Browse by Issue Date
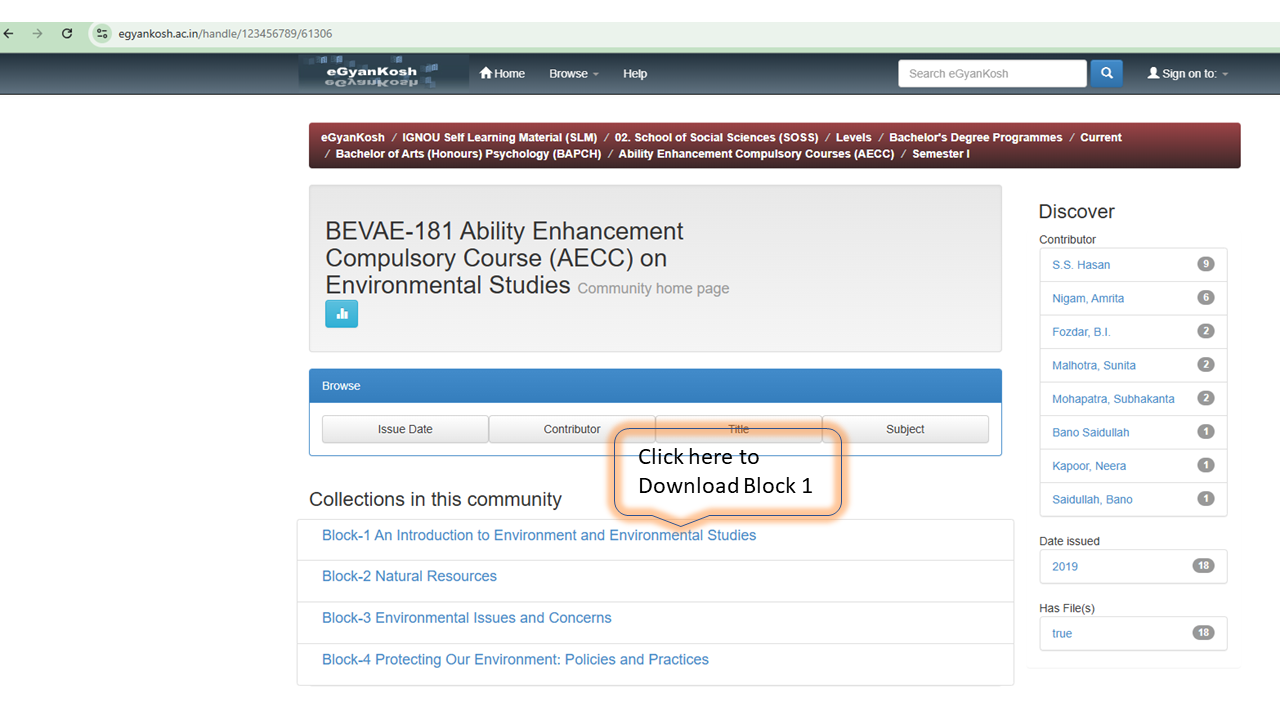Image resolution: width=1280 pixels, height=720 pixels. [x=405, y=429]
